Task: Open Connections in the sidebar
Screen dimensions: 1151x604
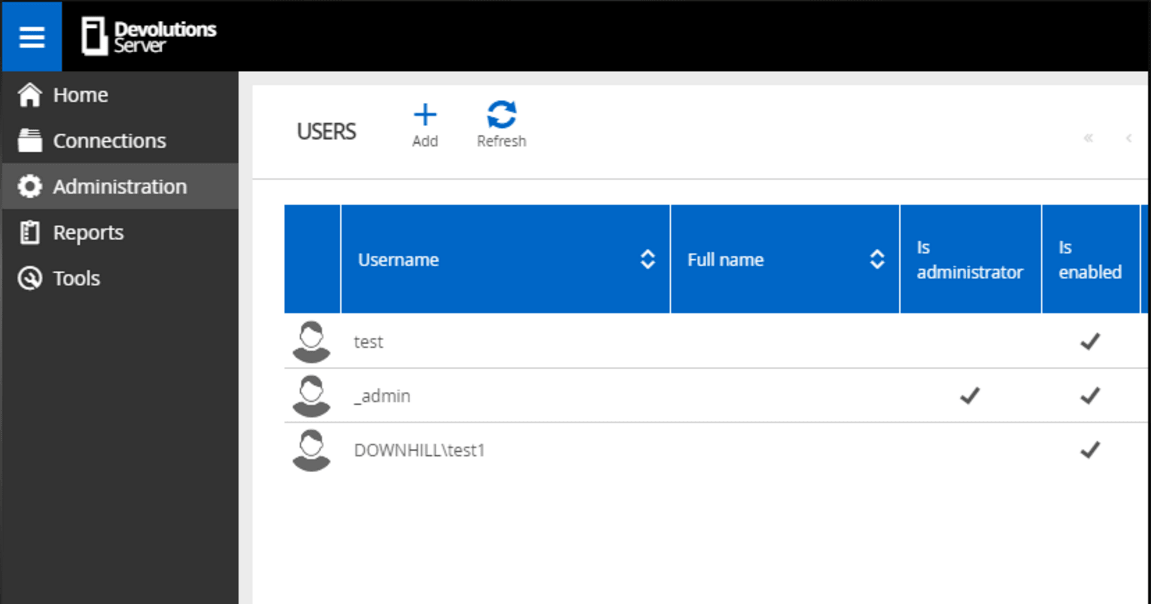Action: pos(109,141)
